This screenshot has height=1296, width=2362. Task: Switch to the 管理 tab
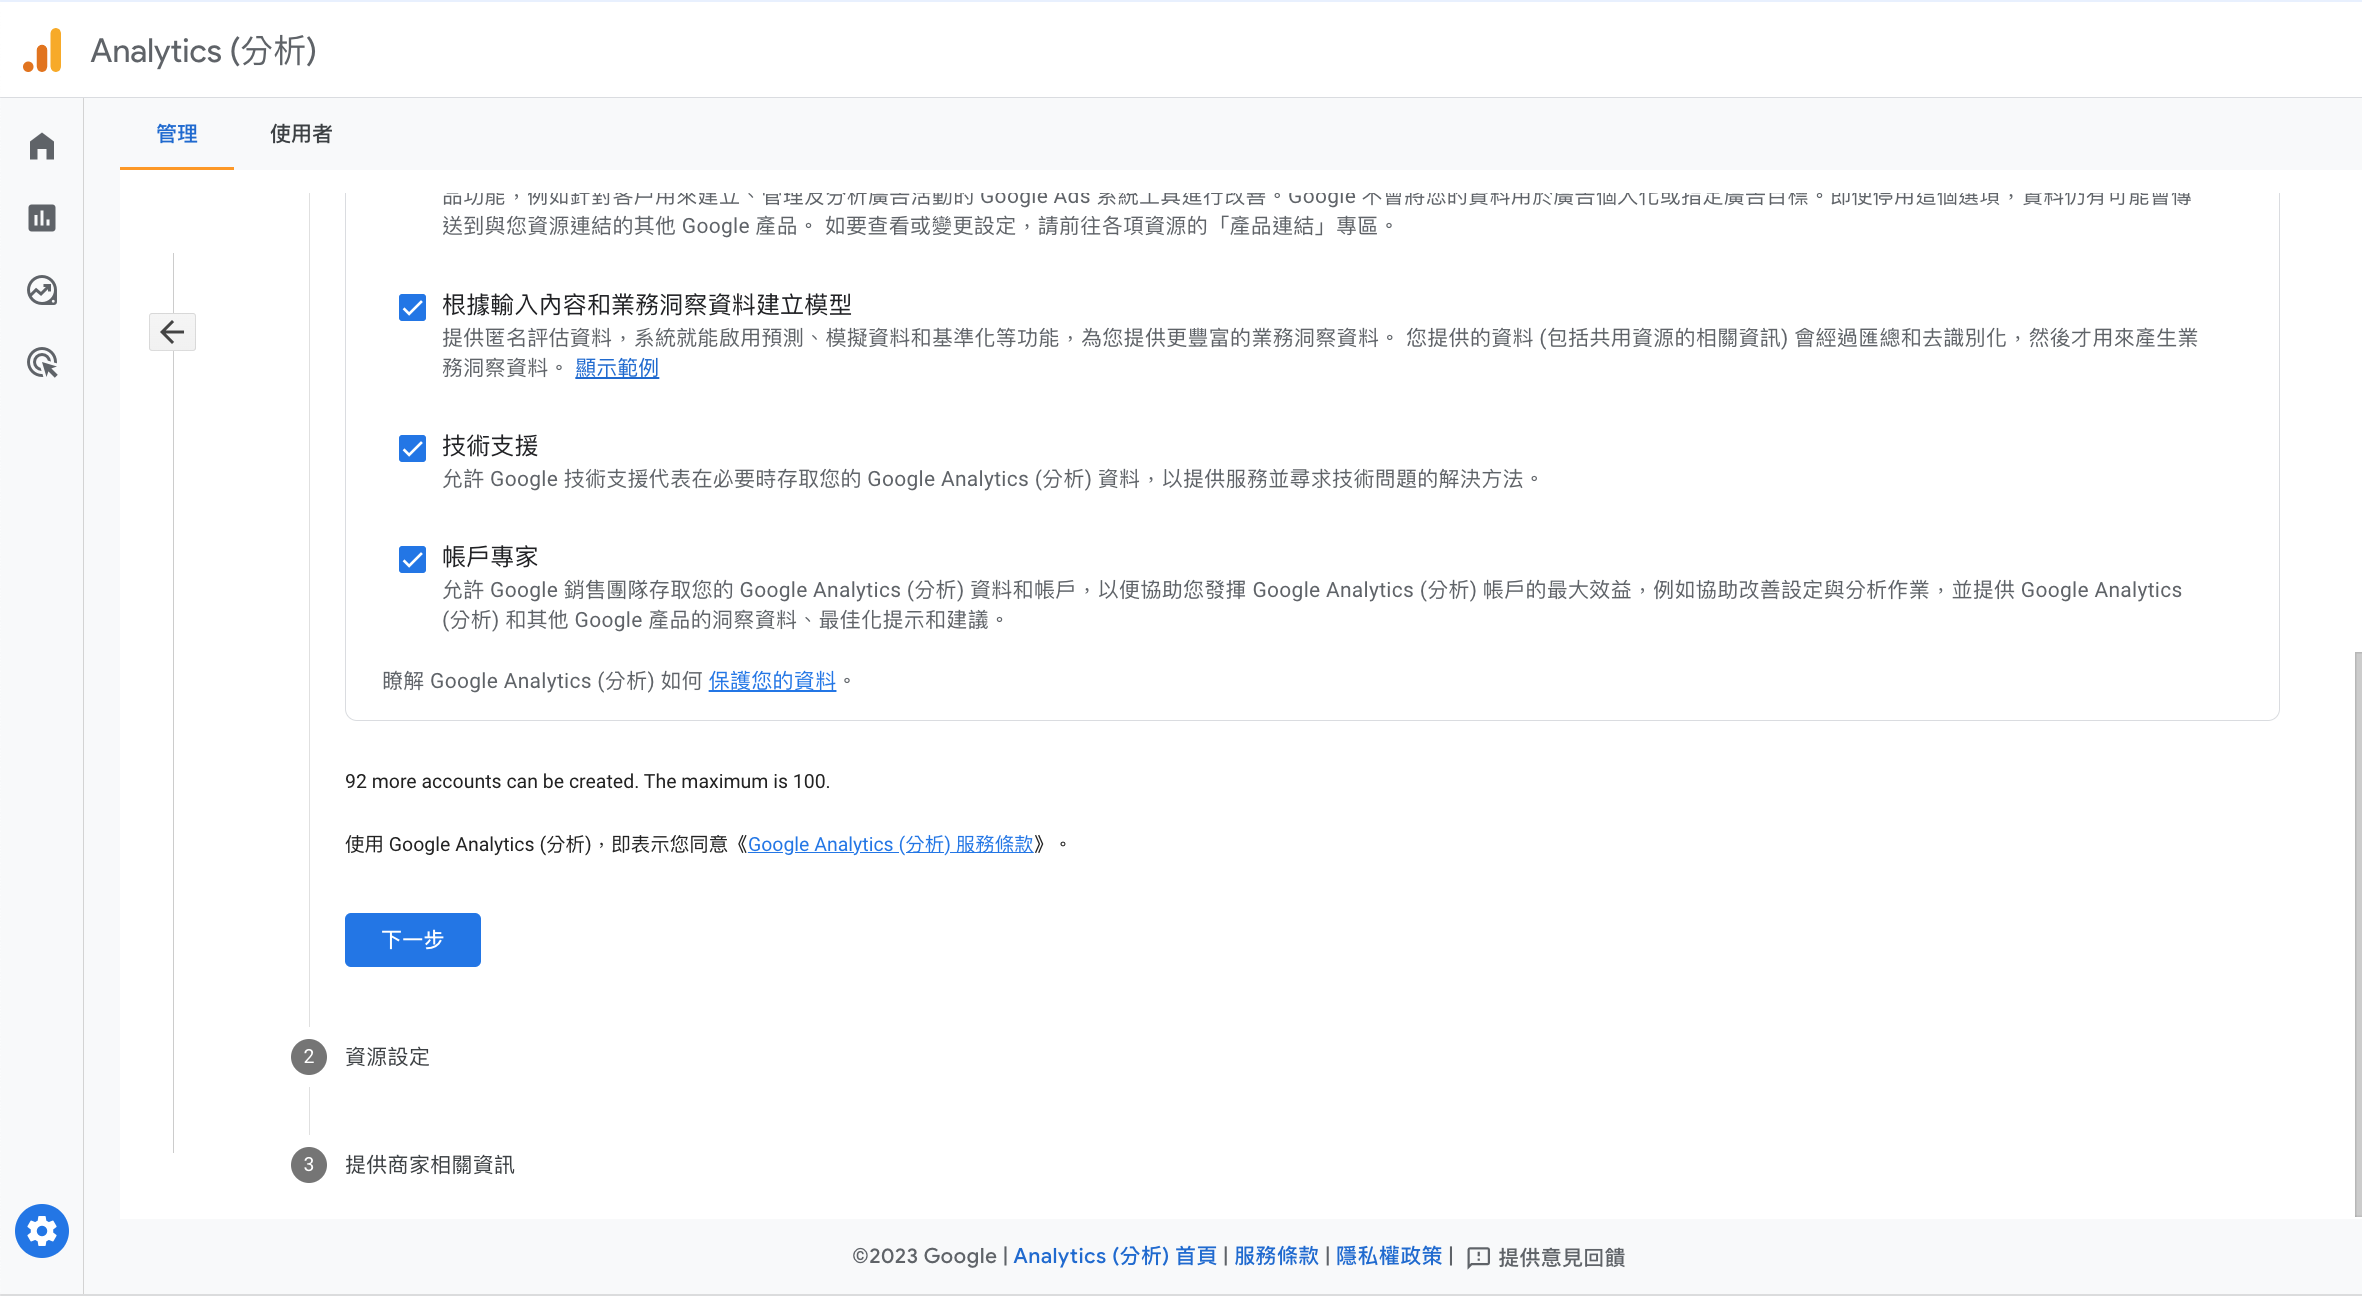[x=177, y=134]
